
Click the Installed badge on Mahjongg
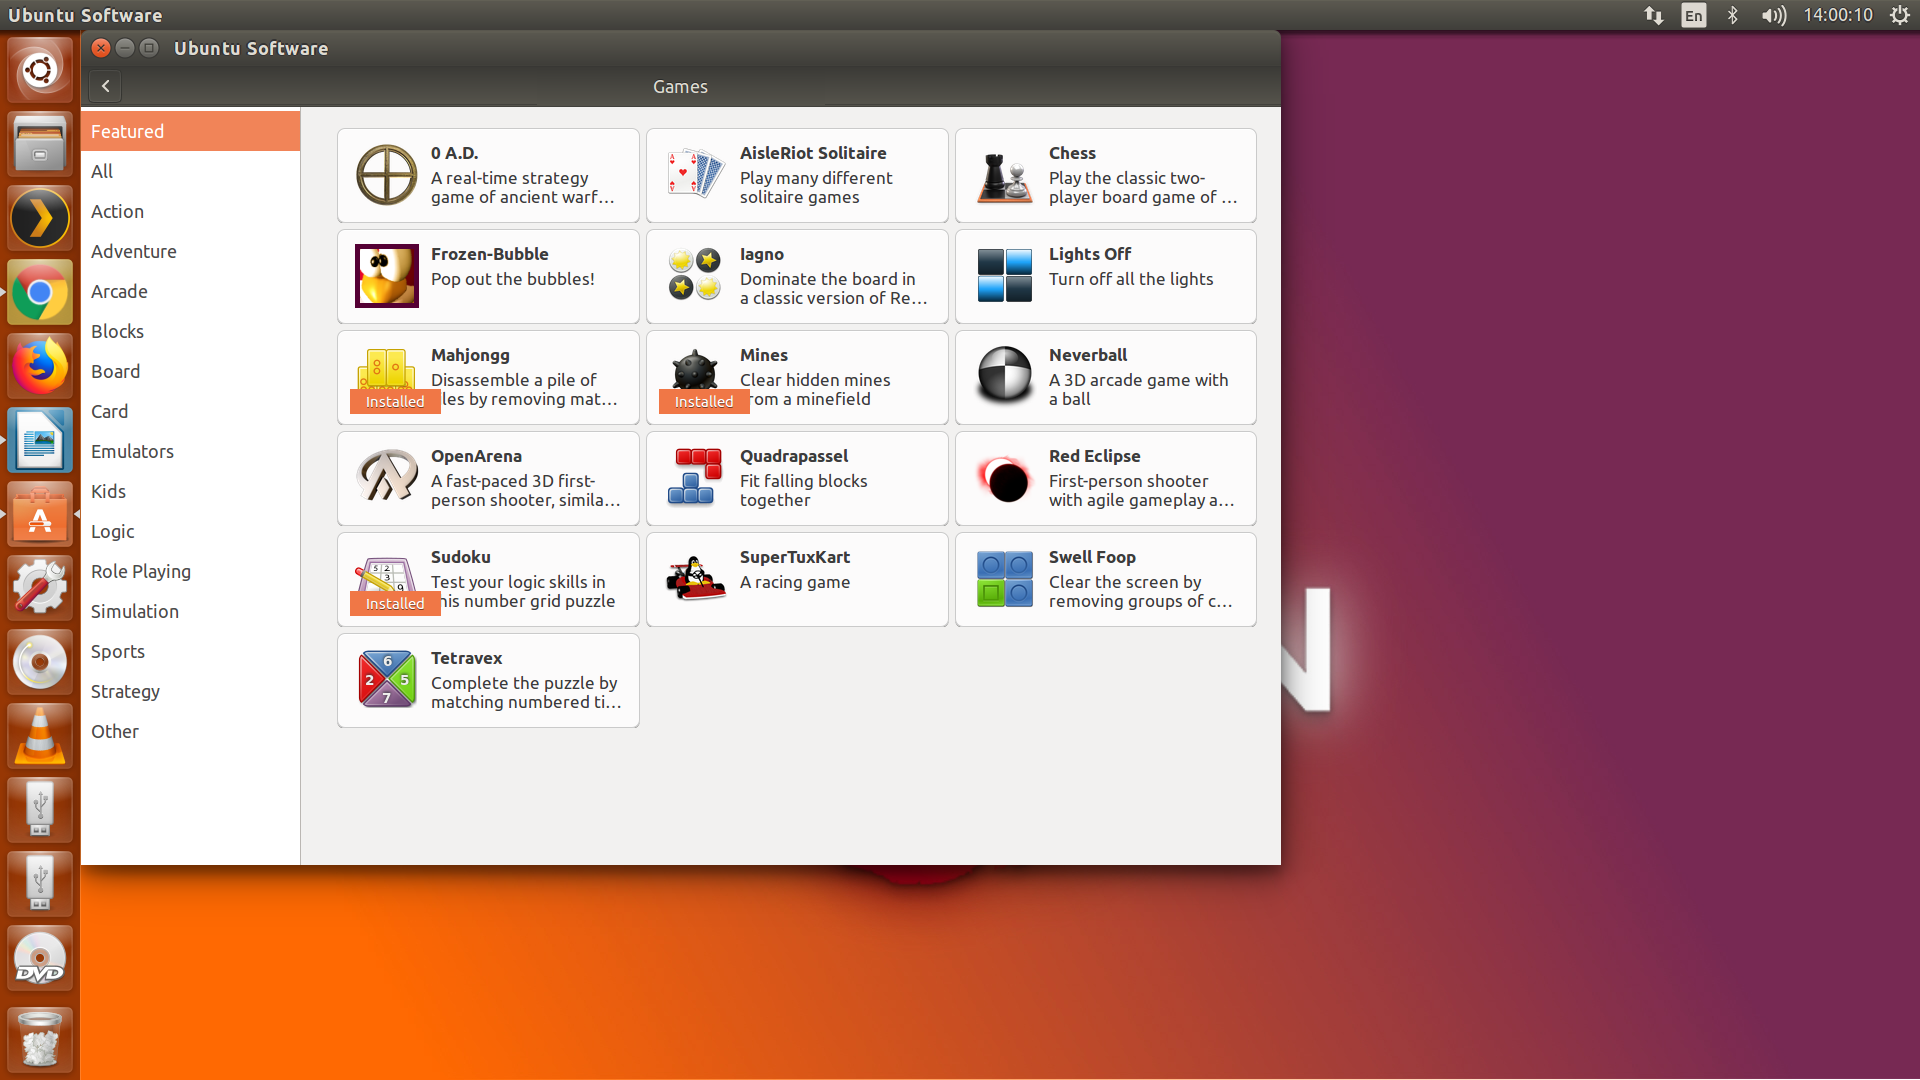pos(395,401)
